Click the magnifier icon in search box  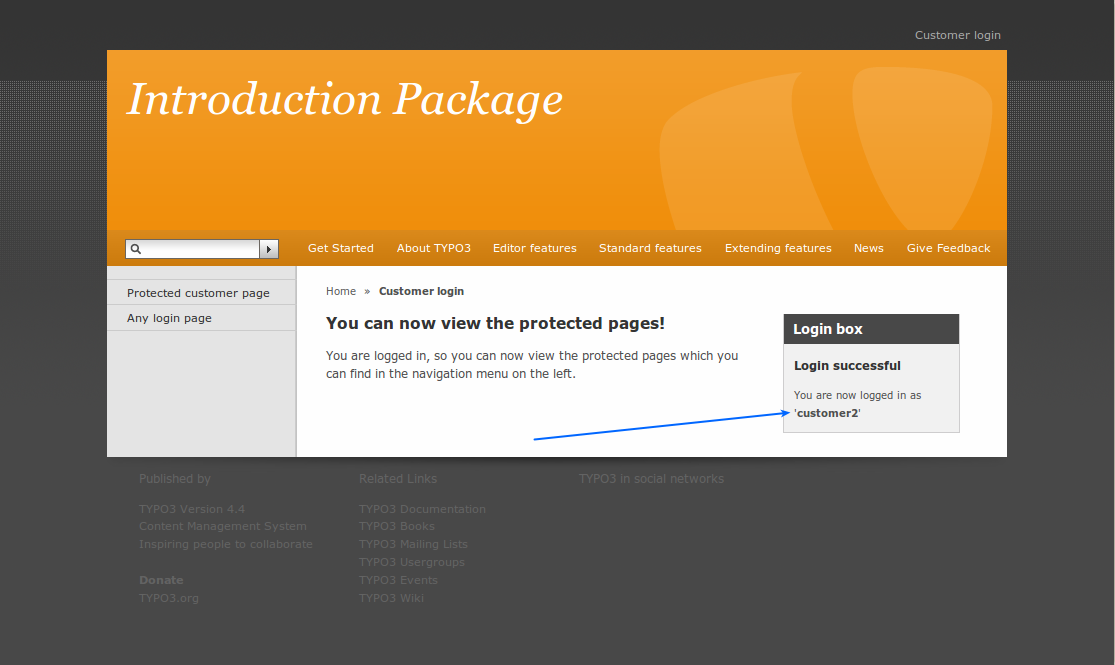click(x=136, y=249)
